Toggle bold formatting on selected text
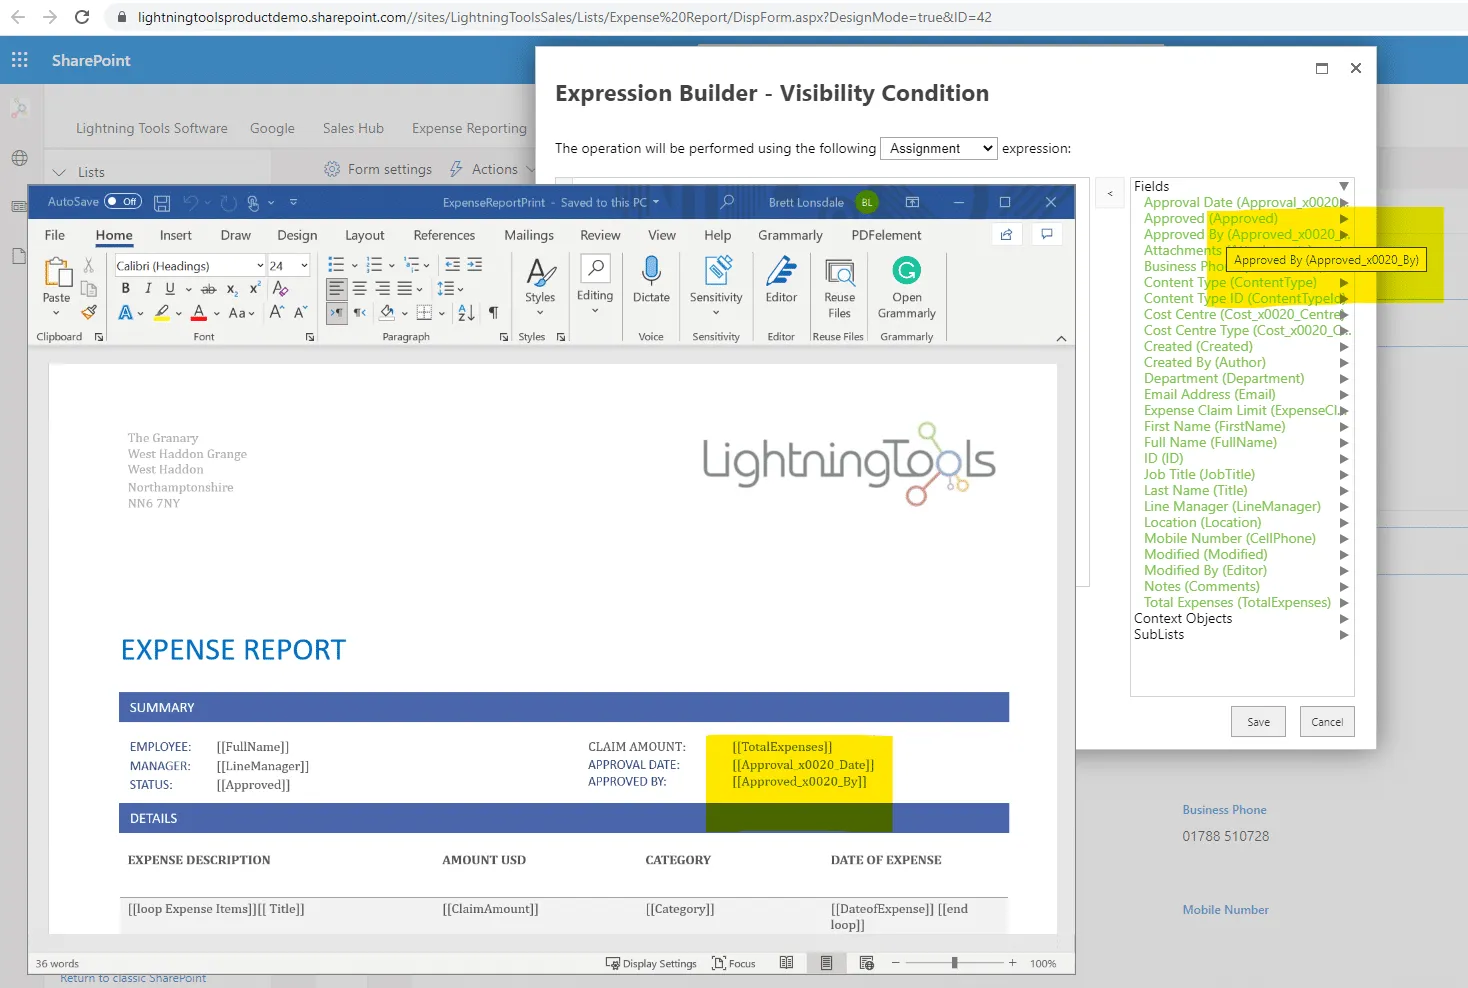1468x988 pixels. pyautogui.click(x=125, y=288)
